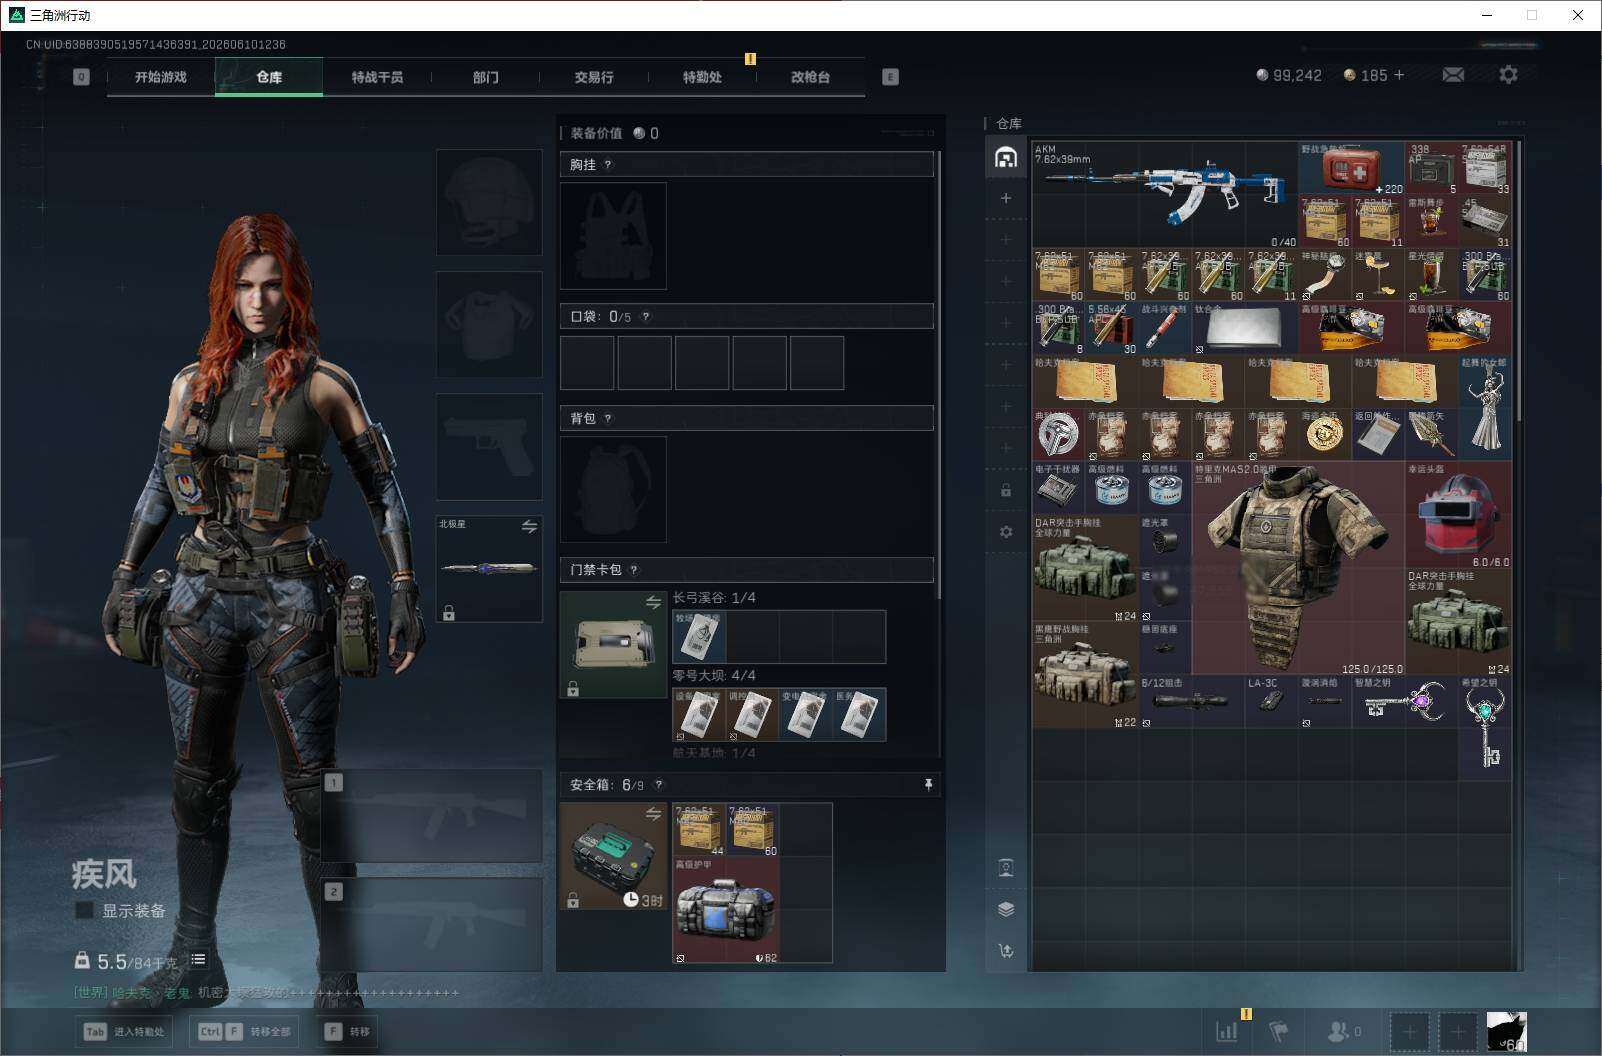Show help for 背包 section
Screen dimensions: 1602x1056
click(607, 419)
